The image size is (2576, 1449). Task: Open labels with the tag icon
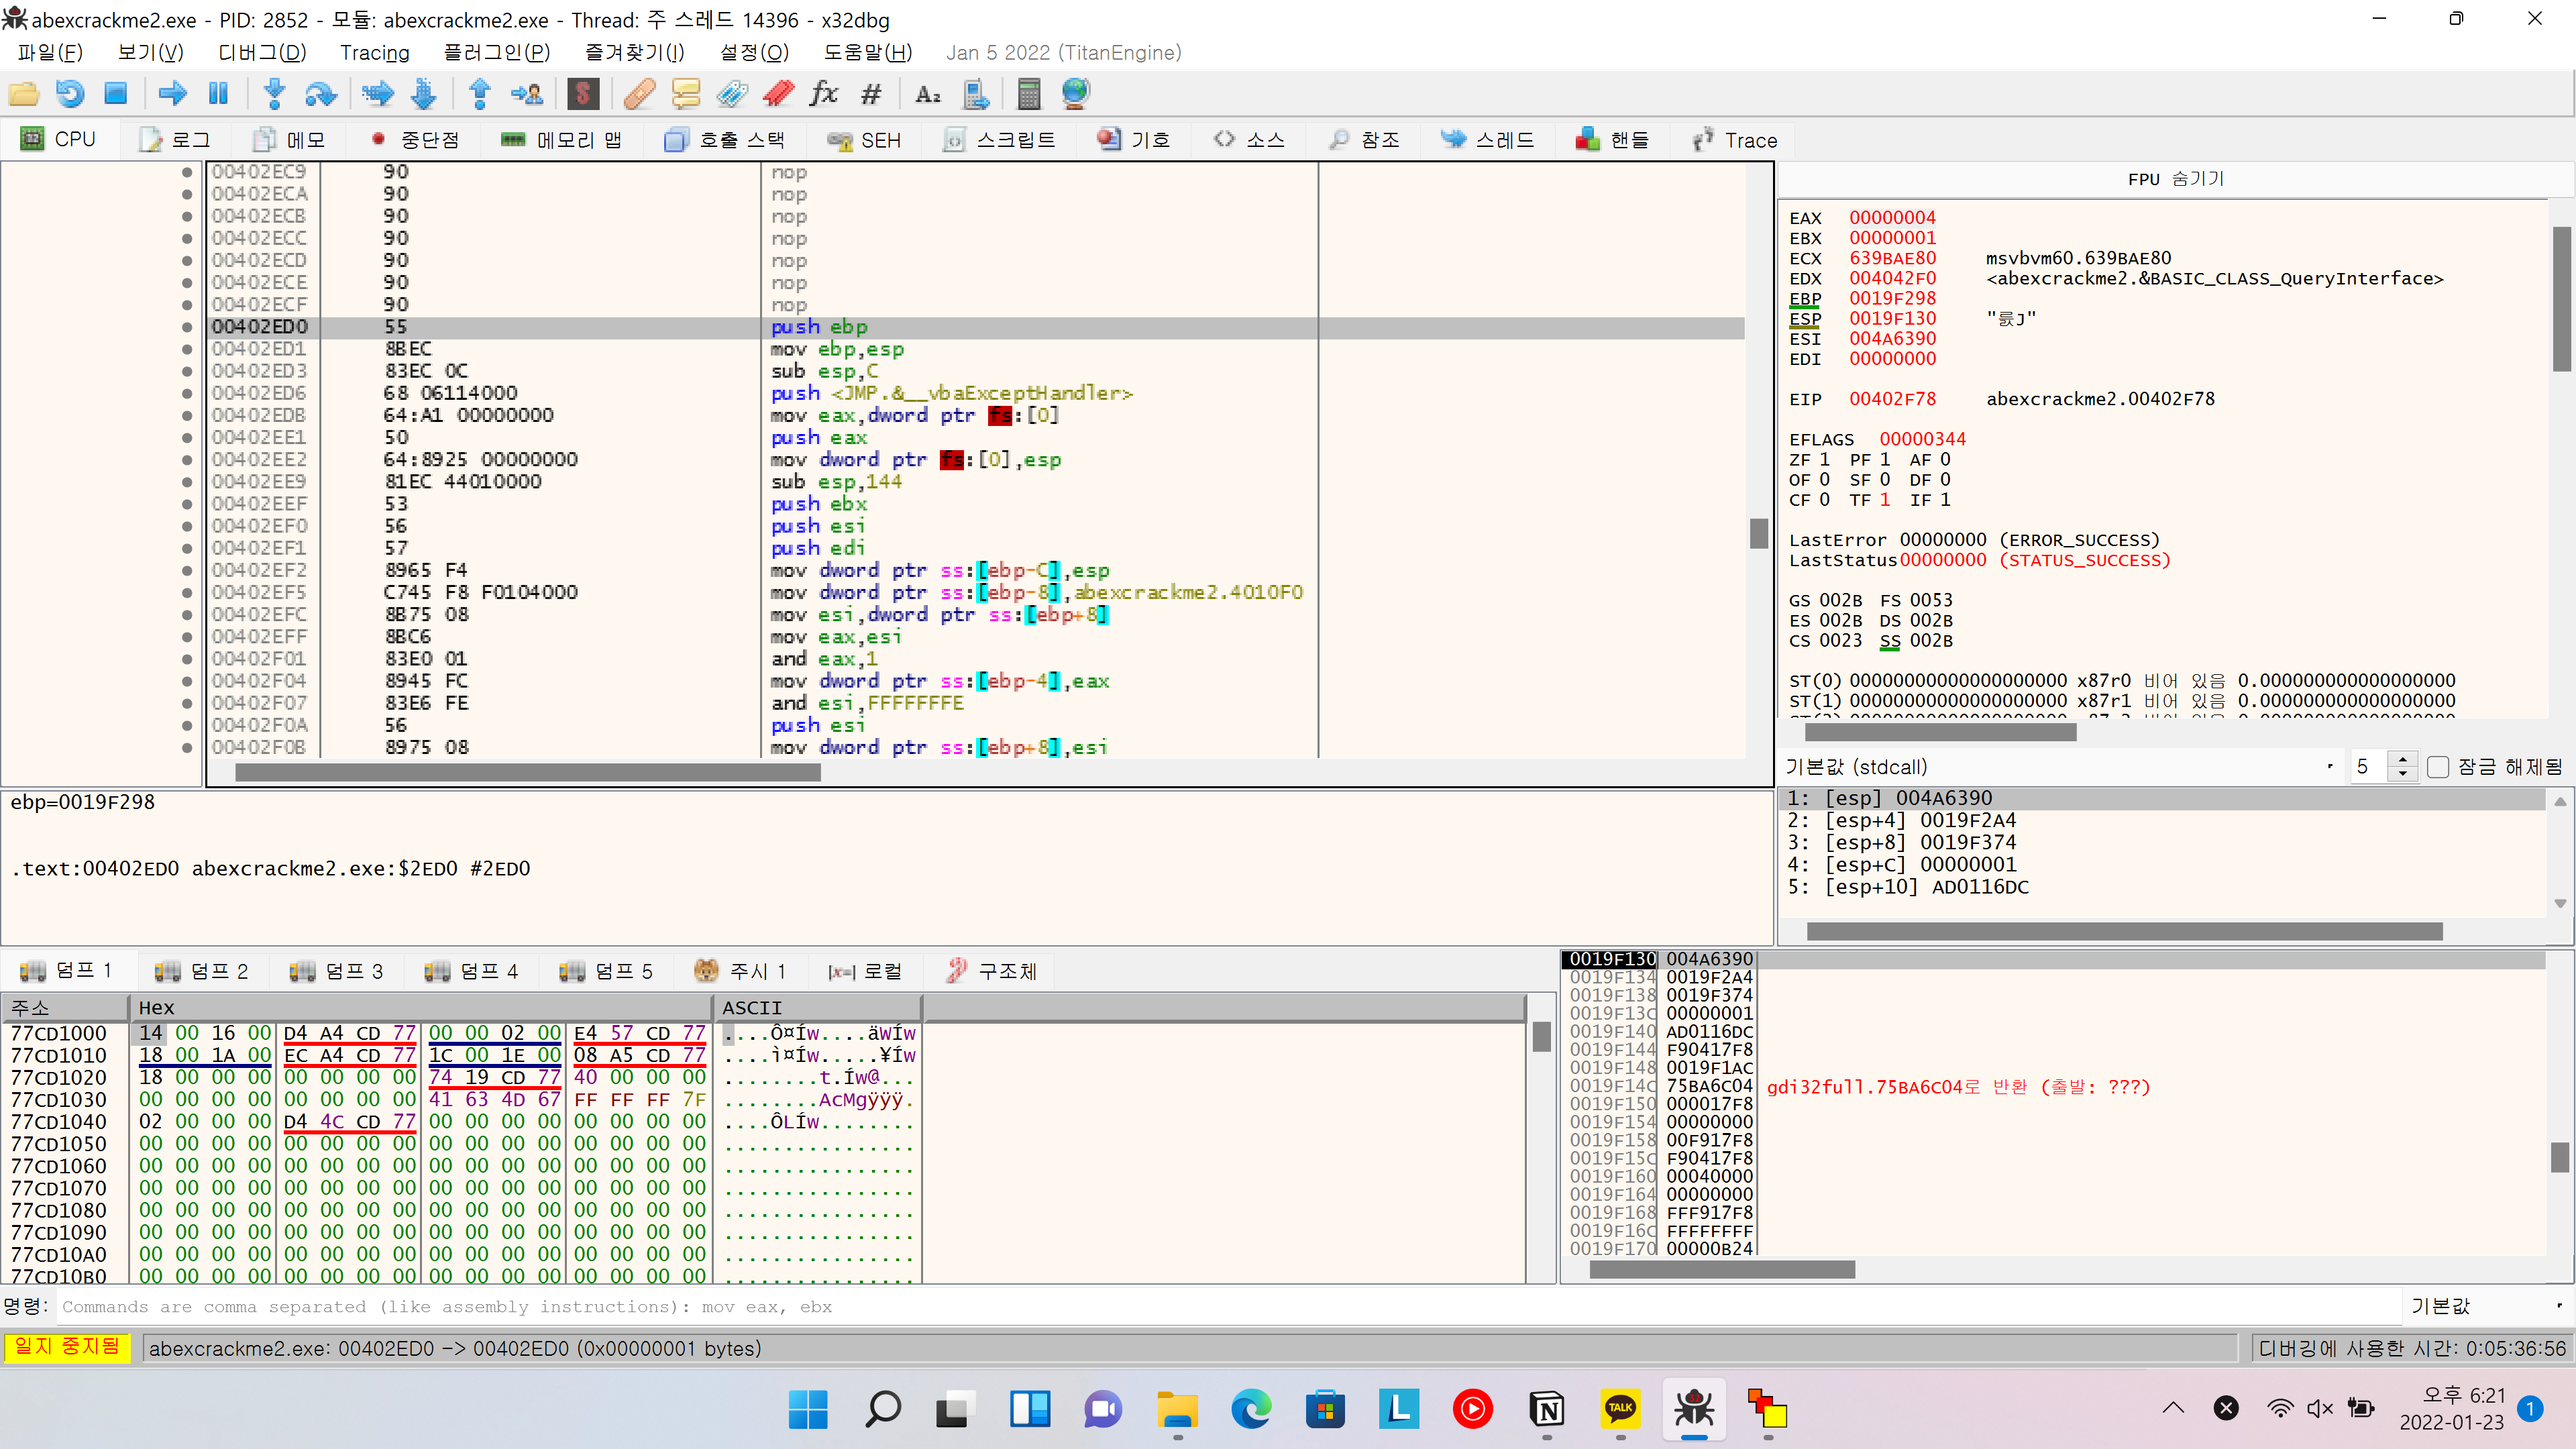732,94
